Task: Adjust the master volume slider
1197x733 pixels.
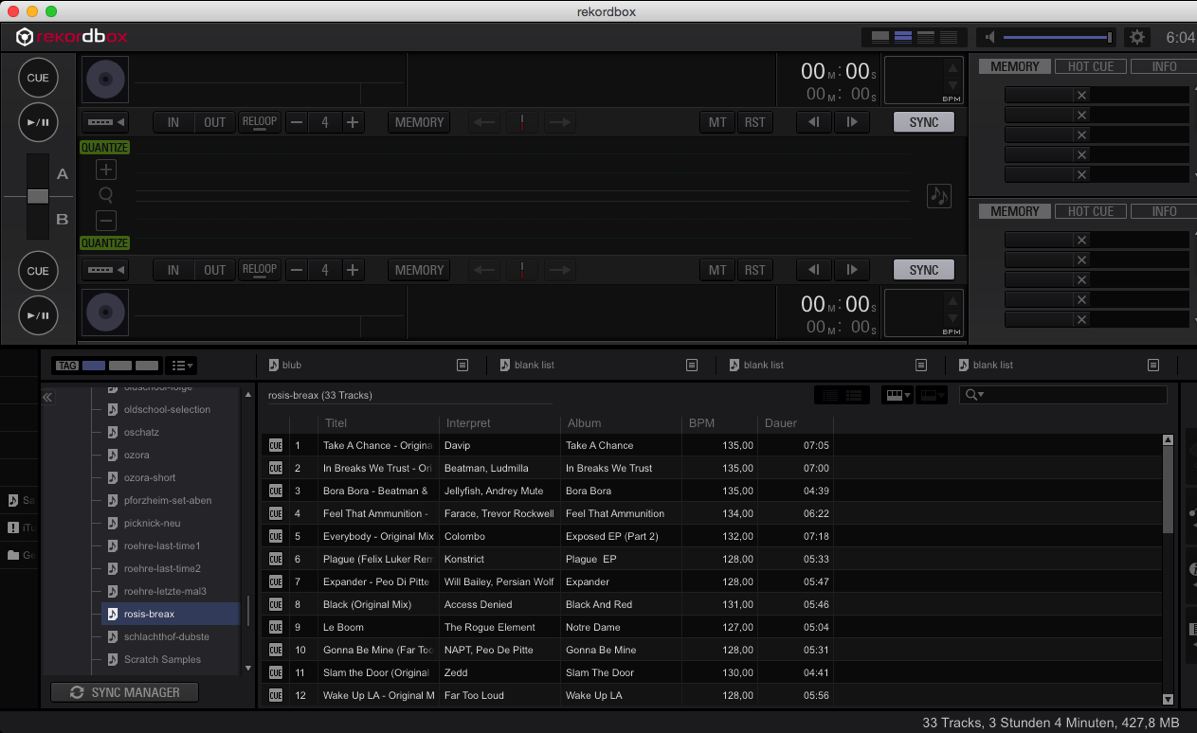Action: 1056,37
